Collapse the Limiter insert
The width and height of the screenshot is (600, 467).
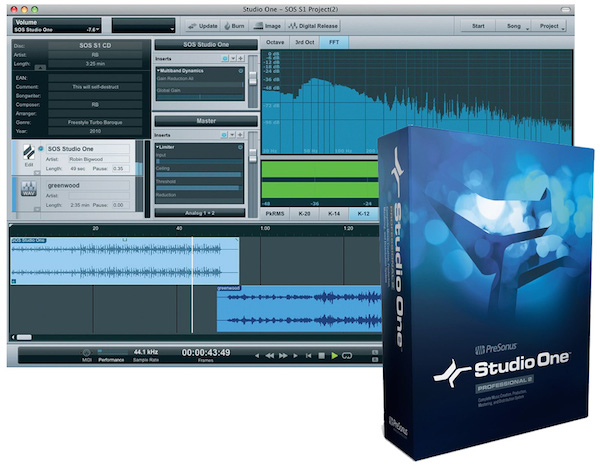pos(158,147)
